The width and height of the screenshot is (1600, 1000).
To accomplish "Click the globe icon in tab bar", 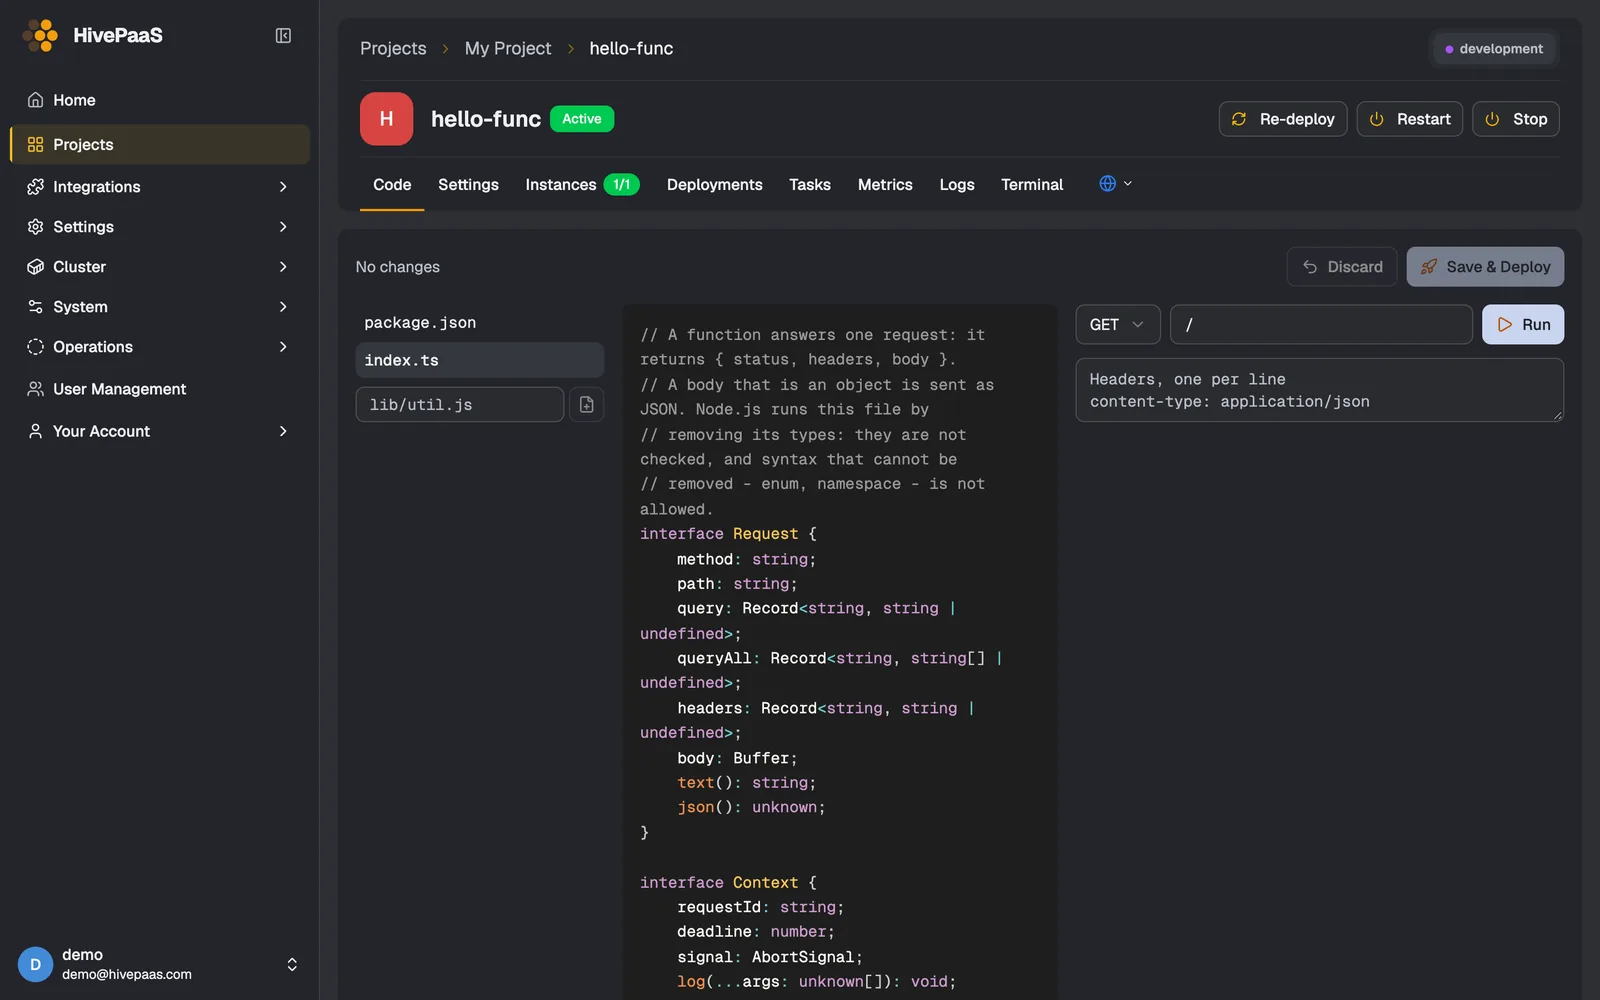I will point(1107,184).
